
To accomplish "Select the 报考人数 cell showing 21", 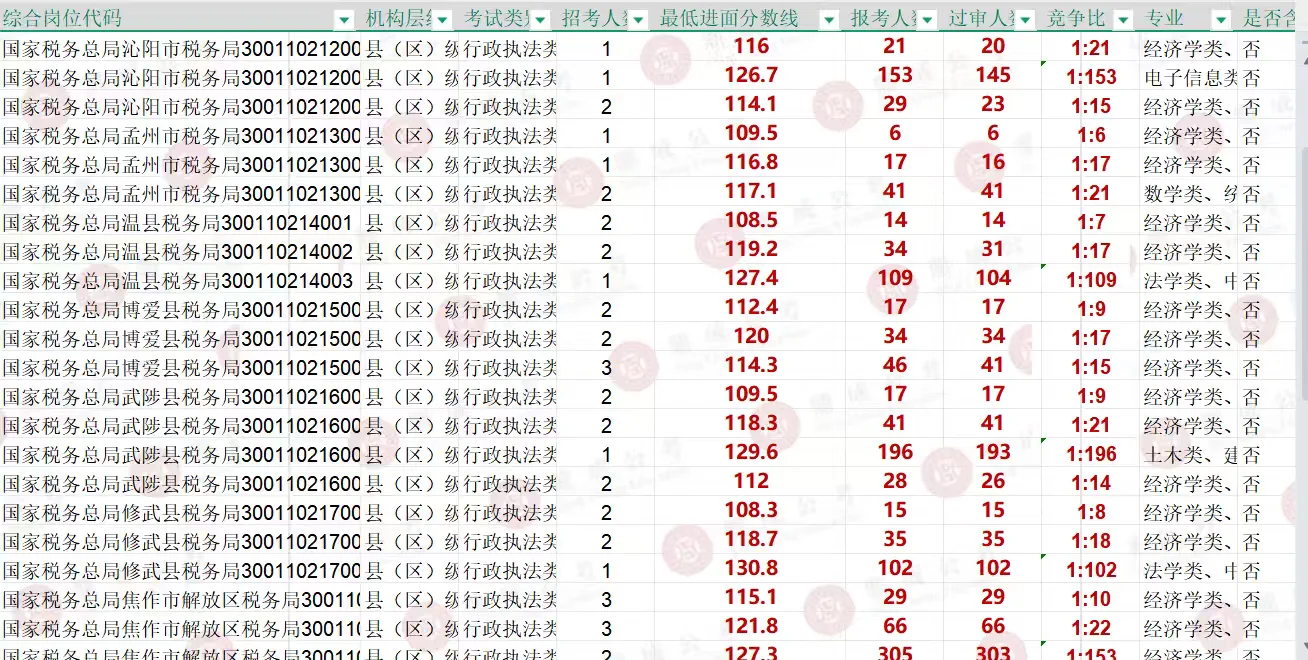I will pos(895,46).
